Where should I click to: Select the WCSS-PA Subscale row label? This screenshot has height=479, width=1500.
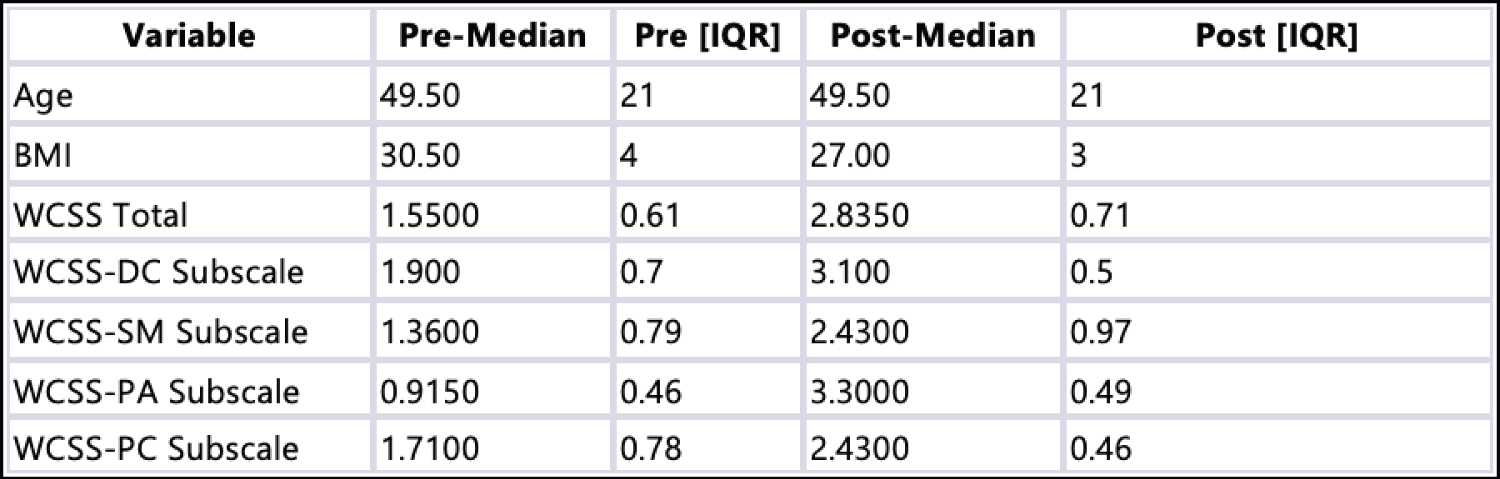pyautogui.click(x=157, y=390)
